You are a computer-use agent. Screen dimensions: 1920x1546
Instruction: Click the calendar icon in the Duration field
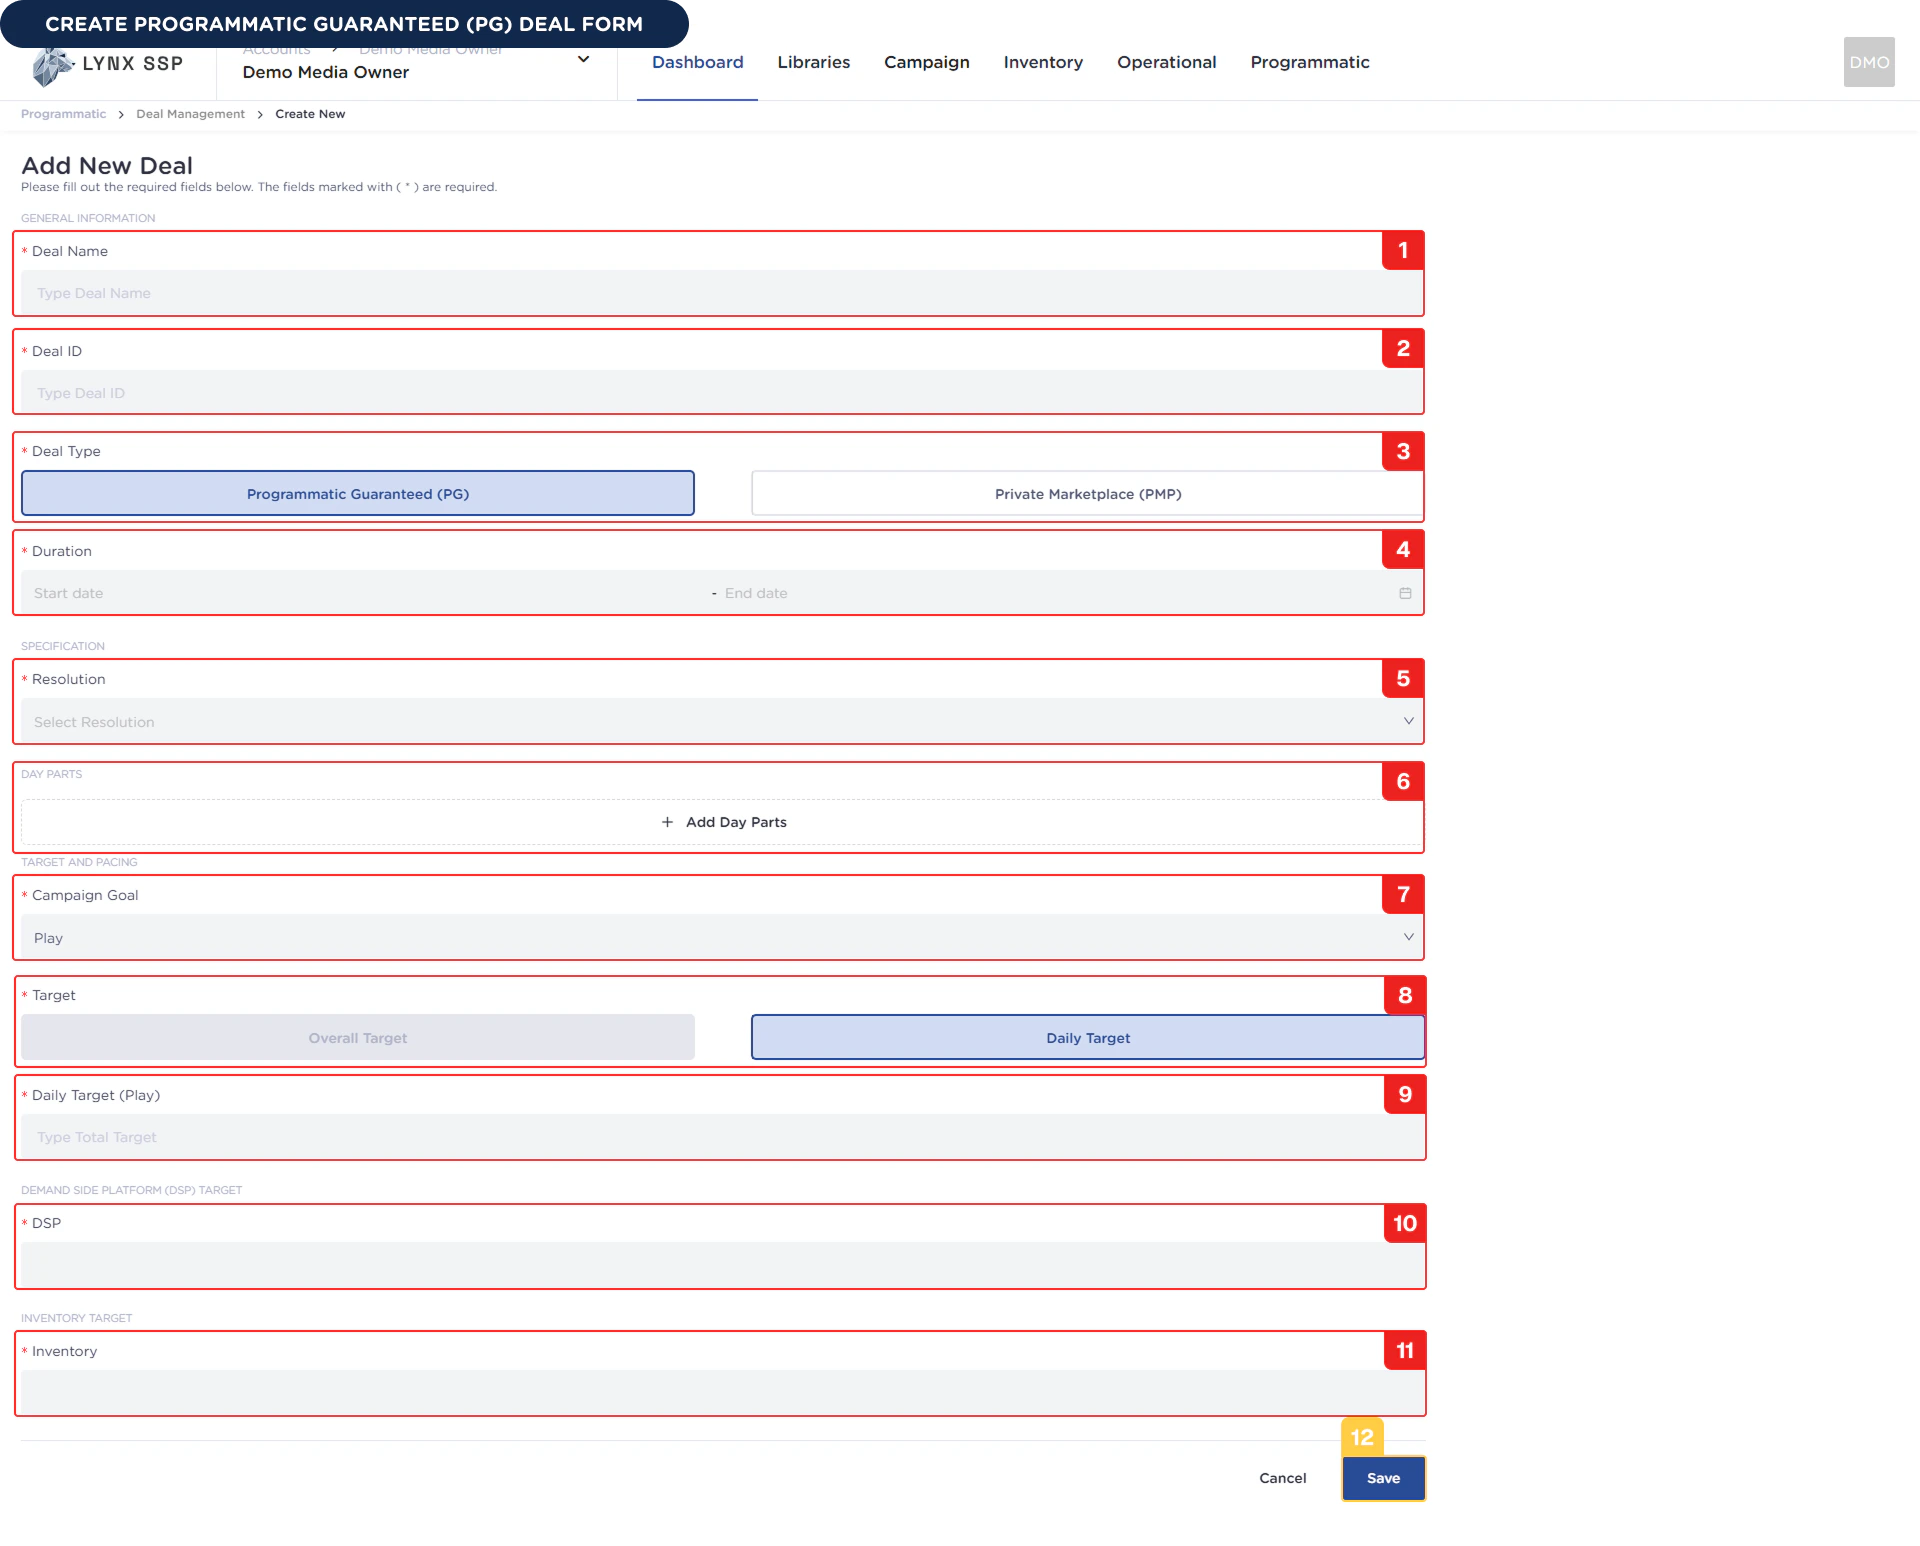[1404, 593]
